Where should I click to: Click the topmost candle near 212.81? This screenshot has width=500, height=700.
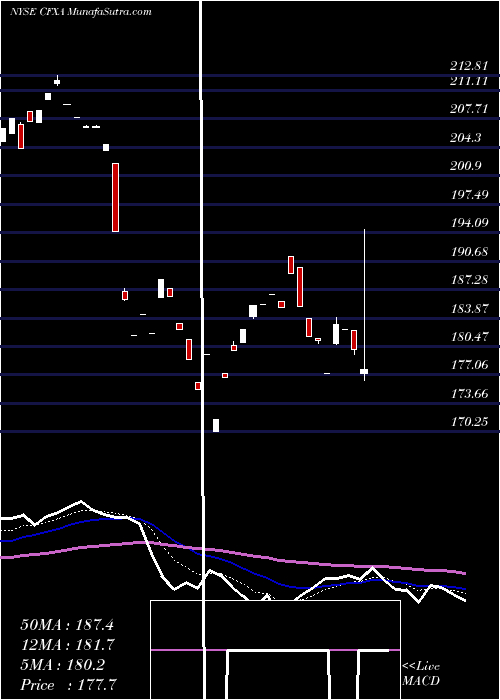click(57, 81)
